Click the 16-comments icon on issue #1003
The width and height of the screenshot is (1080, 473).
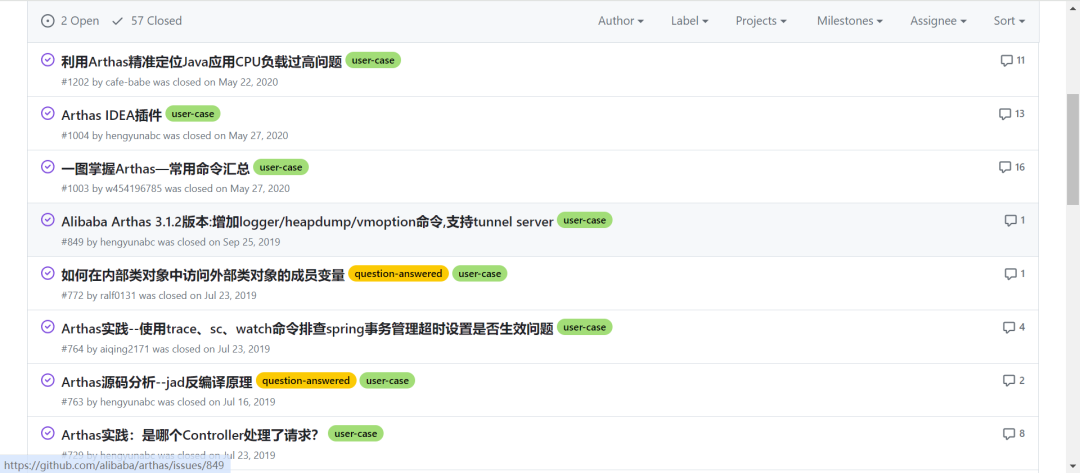click(x=1005, y=167)
